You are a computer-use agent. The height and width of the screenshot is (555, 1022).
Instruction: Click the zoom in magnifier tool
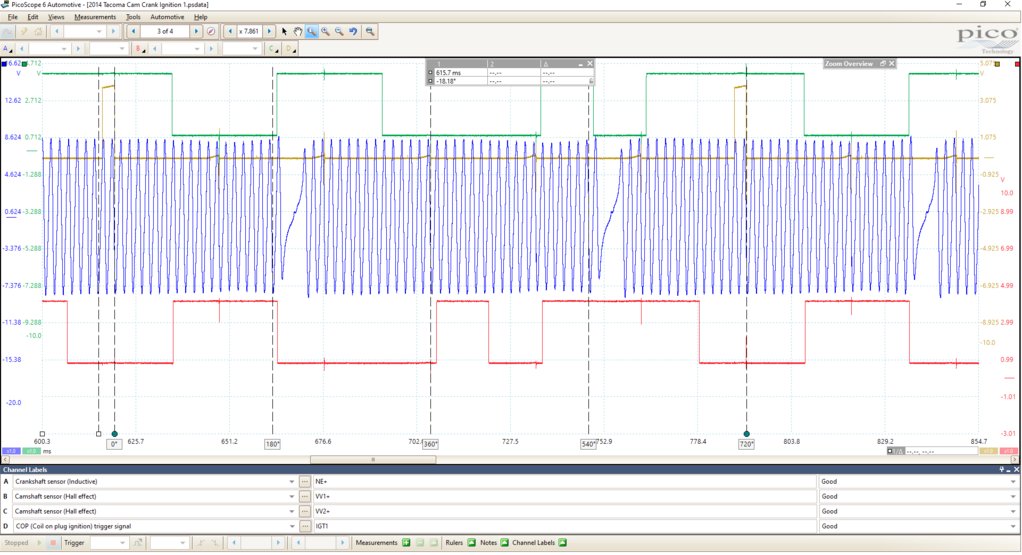(325, 31)
